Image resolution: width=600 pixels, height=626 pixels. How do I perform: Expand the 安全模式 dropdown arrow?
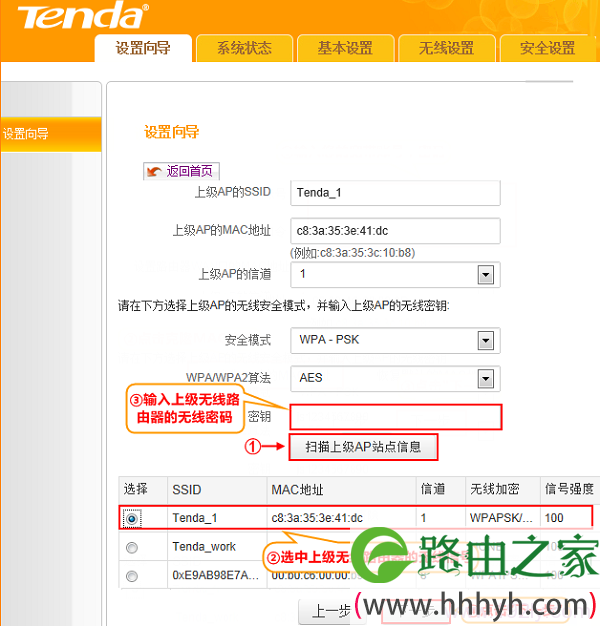pos(485,341)
